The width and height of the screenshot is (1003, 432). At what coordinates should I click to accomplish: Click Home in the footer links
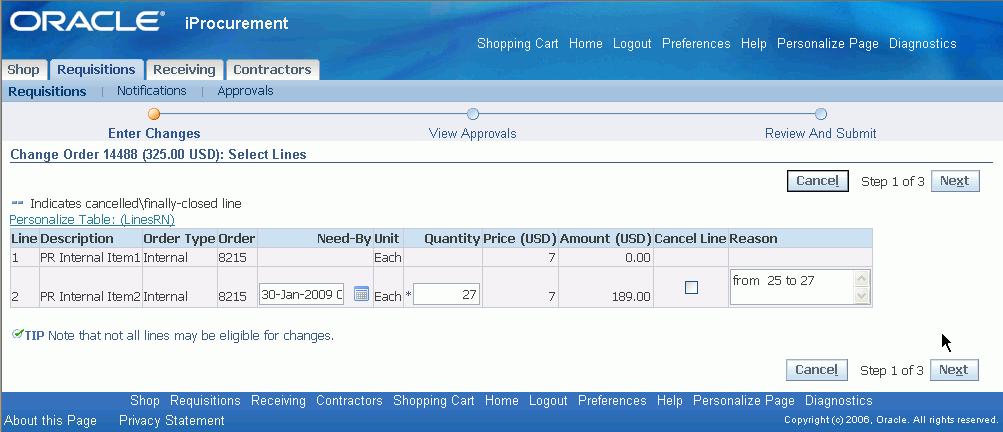[x=502, y=401]
